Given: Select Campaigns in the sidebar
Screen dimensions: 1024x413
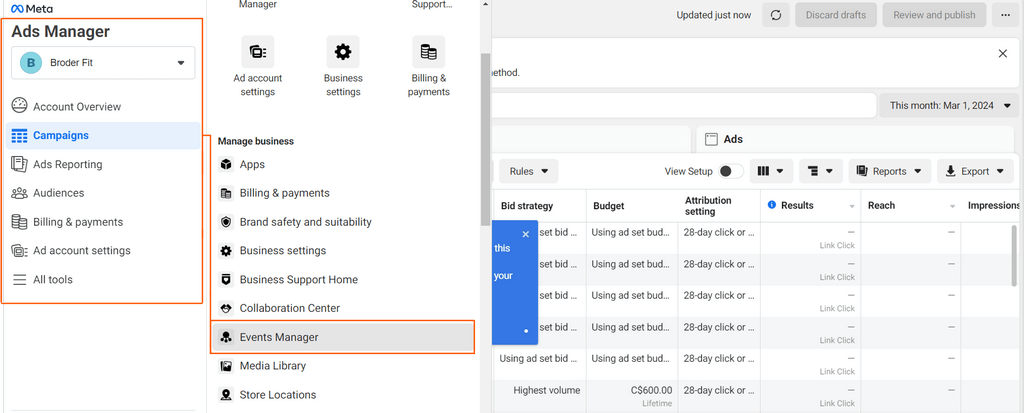Looking at the screenshot, I should click(103, 135).
